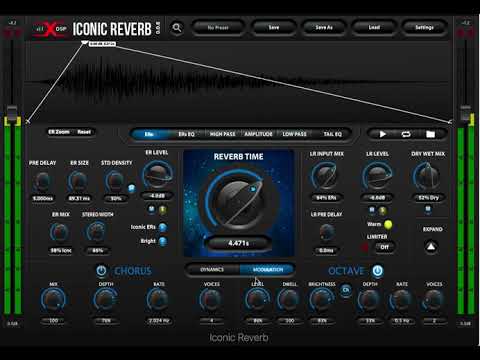Open the Low Pass tab
Screen dimensions: 480x360
(x=294, y=134)
